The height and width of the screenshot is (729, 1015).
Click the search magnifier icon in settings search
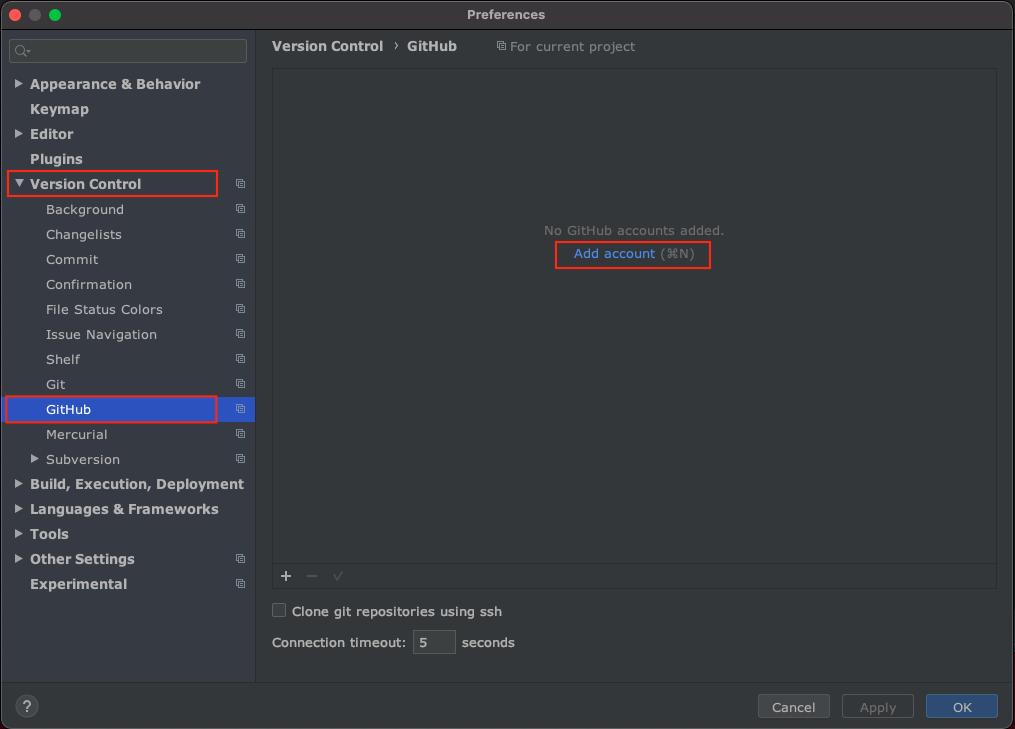(x=22, y=51)
